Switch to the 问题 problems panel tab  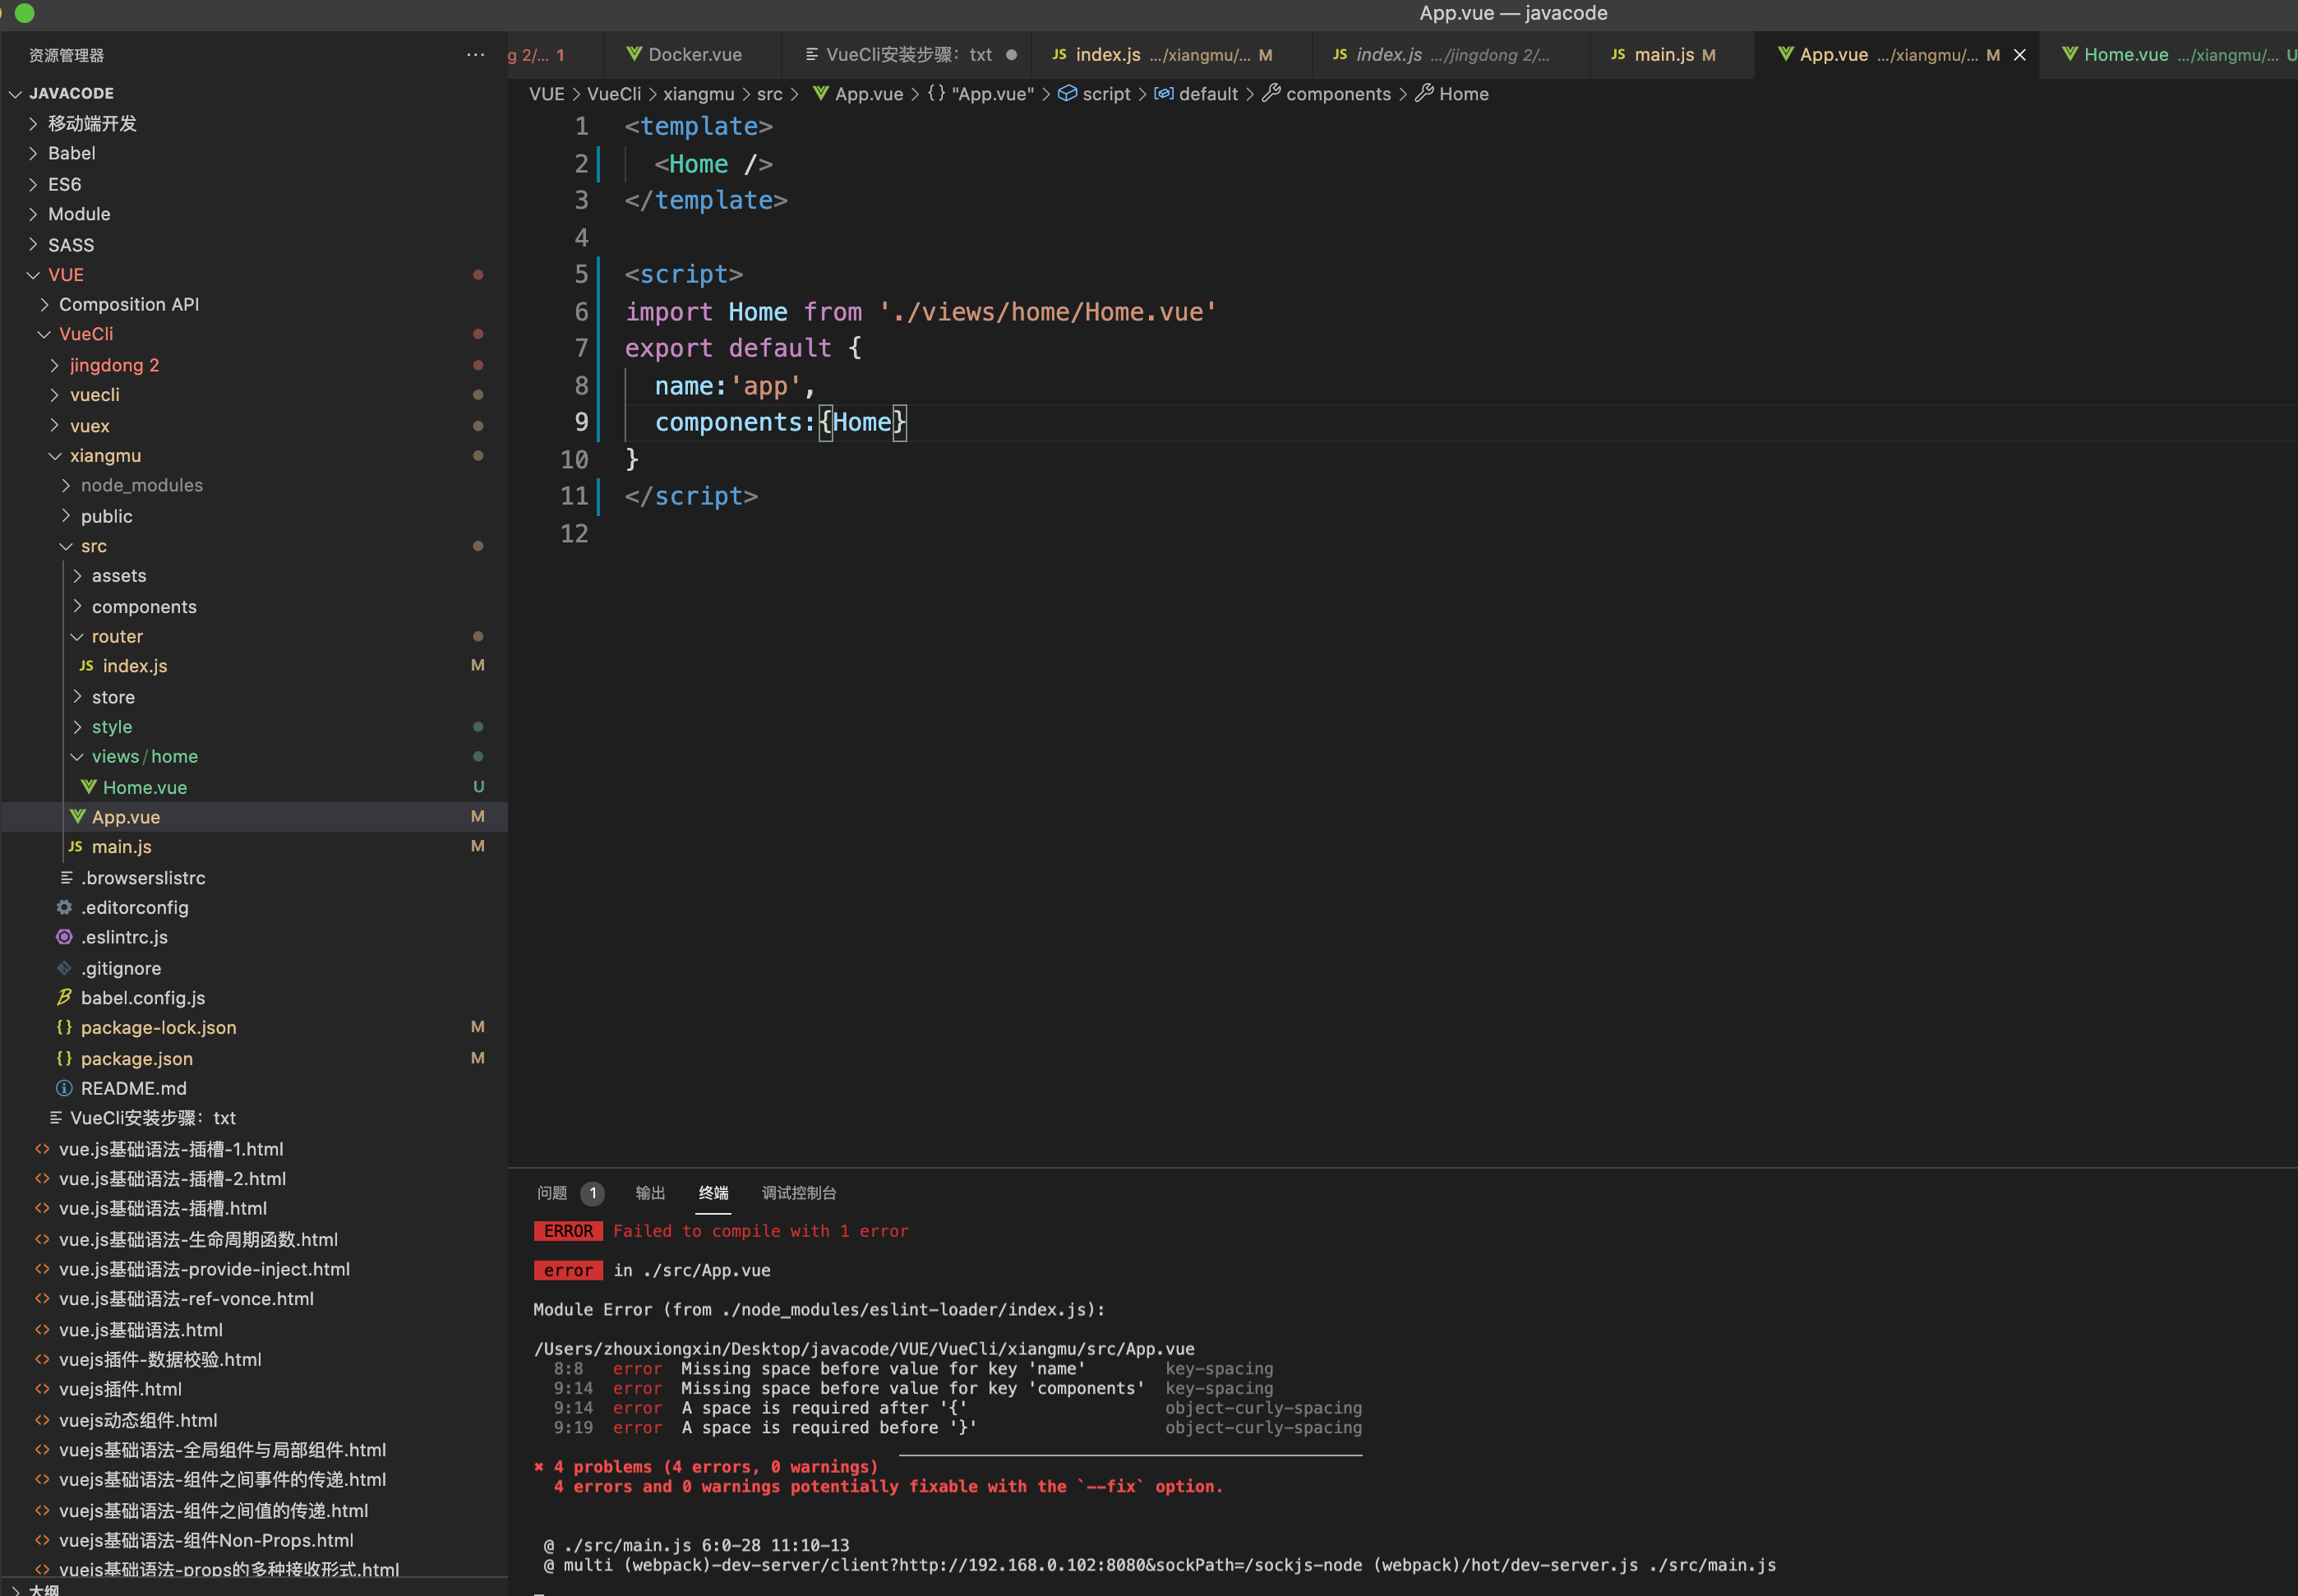click(552, 1193)
